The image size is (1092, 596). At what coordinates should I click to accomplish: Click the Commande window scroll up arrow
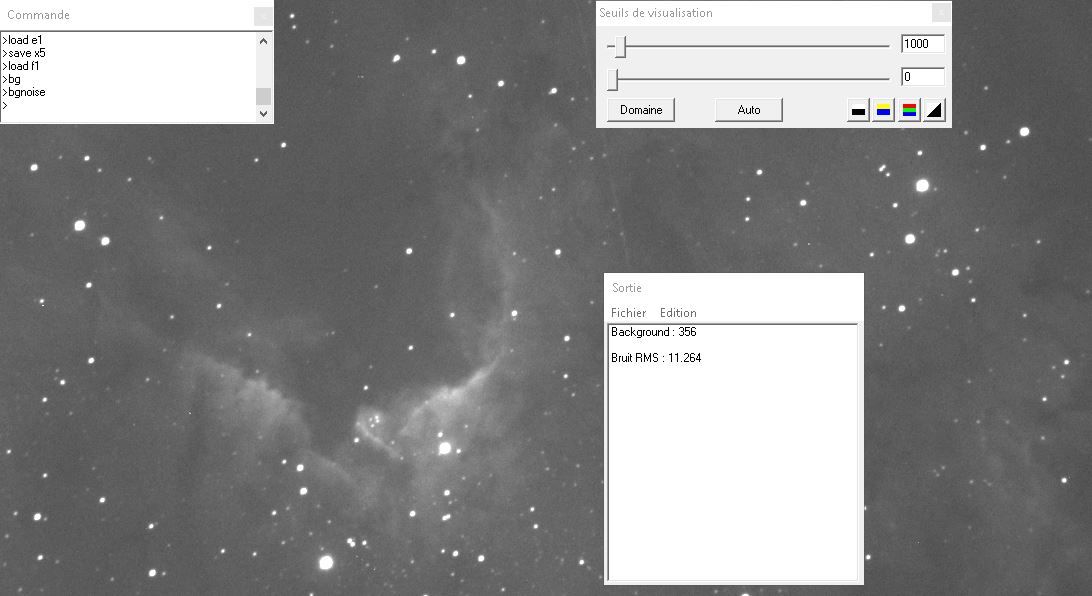tap(263, 41)
